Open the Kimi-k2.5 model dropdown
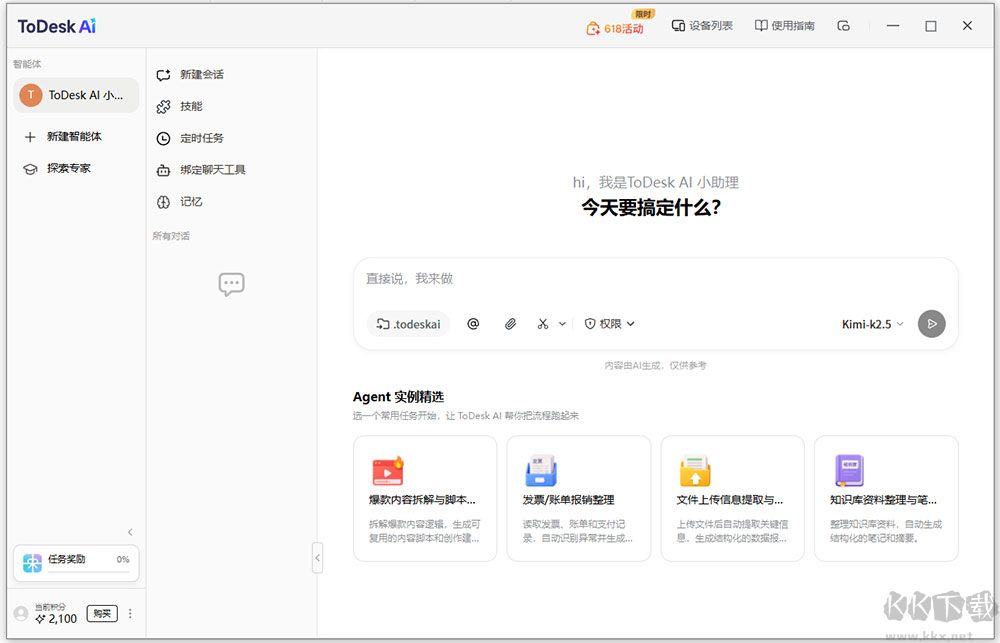Screen dimensions: 1000x643 click(x=872, y=324)
